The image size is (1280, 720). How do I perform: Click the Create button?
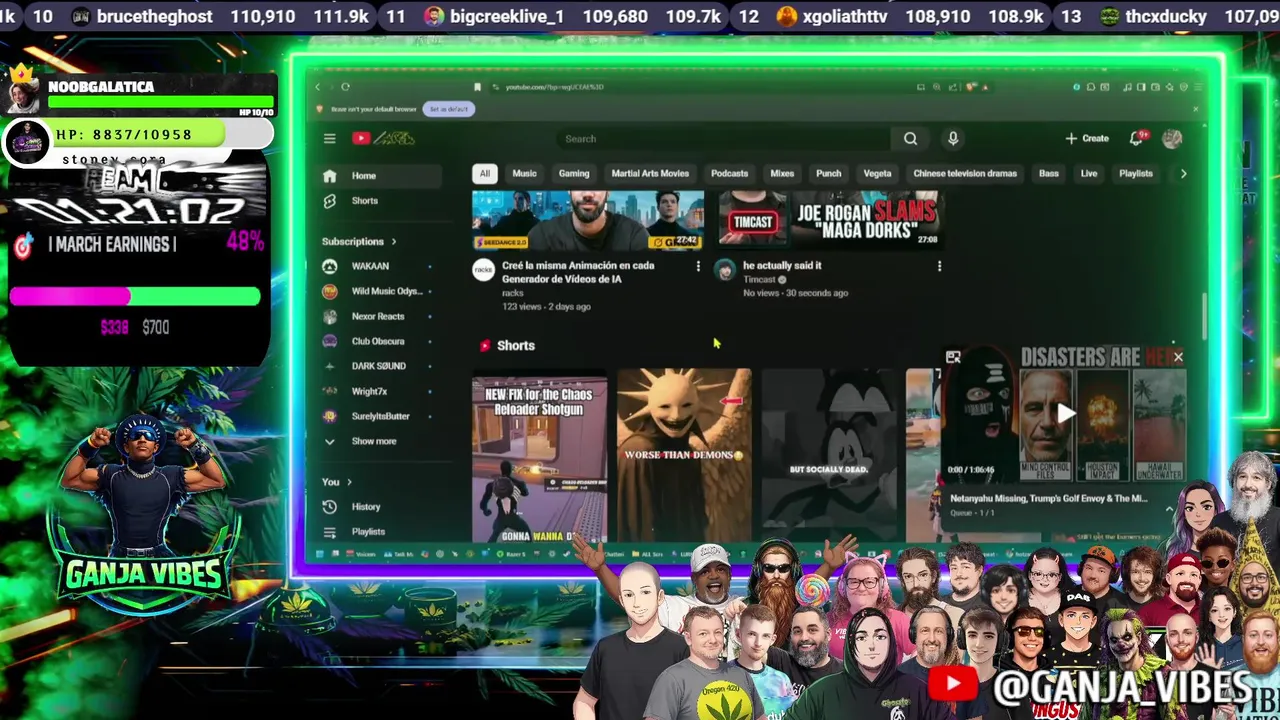point(1087,139)
